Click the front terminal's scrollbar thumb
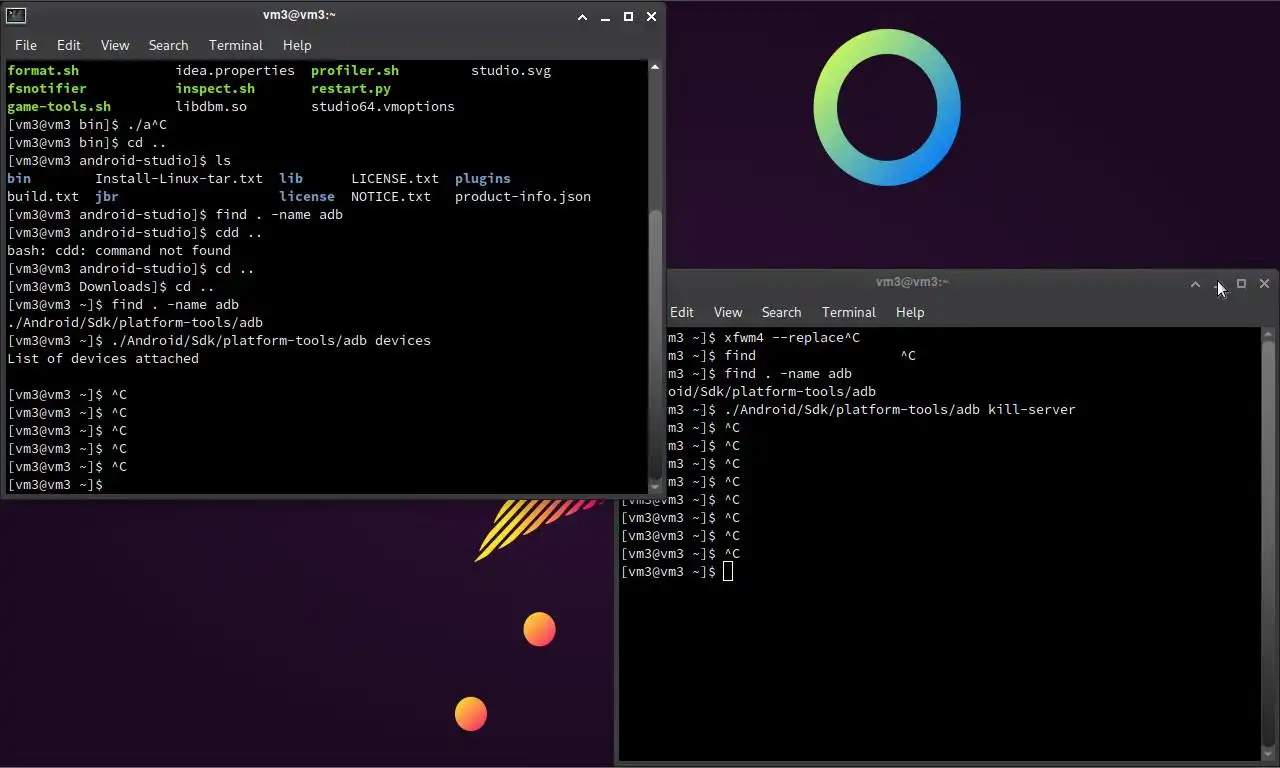Viewport: 1280px width, 768px height. pos(655,343)
